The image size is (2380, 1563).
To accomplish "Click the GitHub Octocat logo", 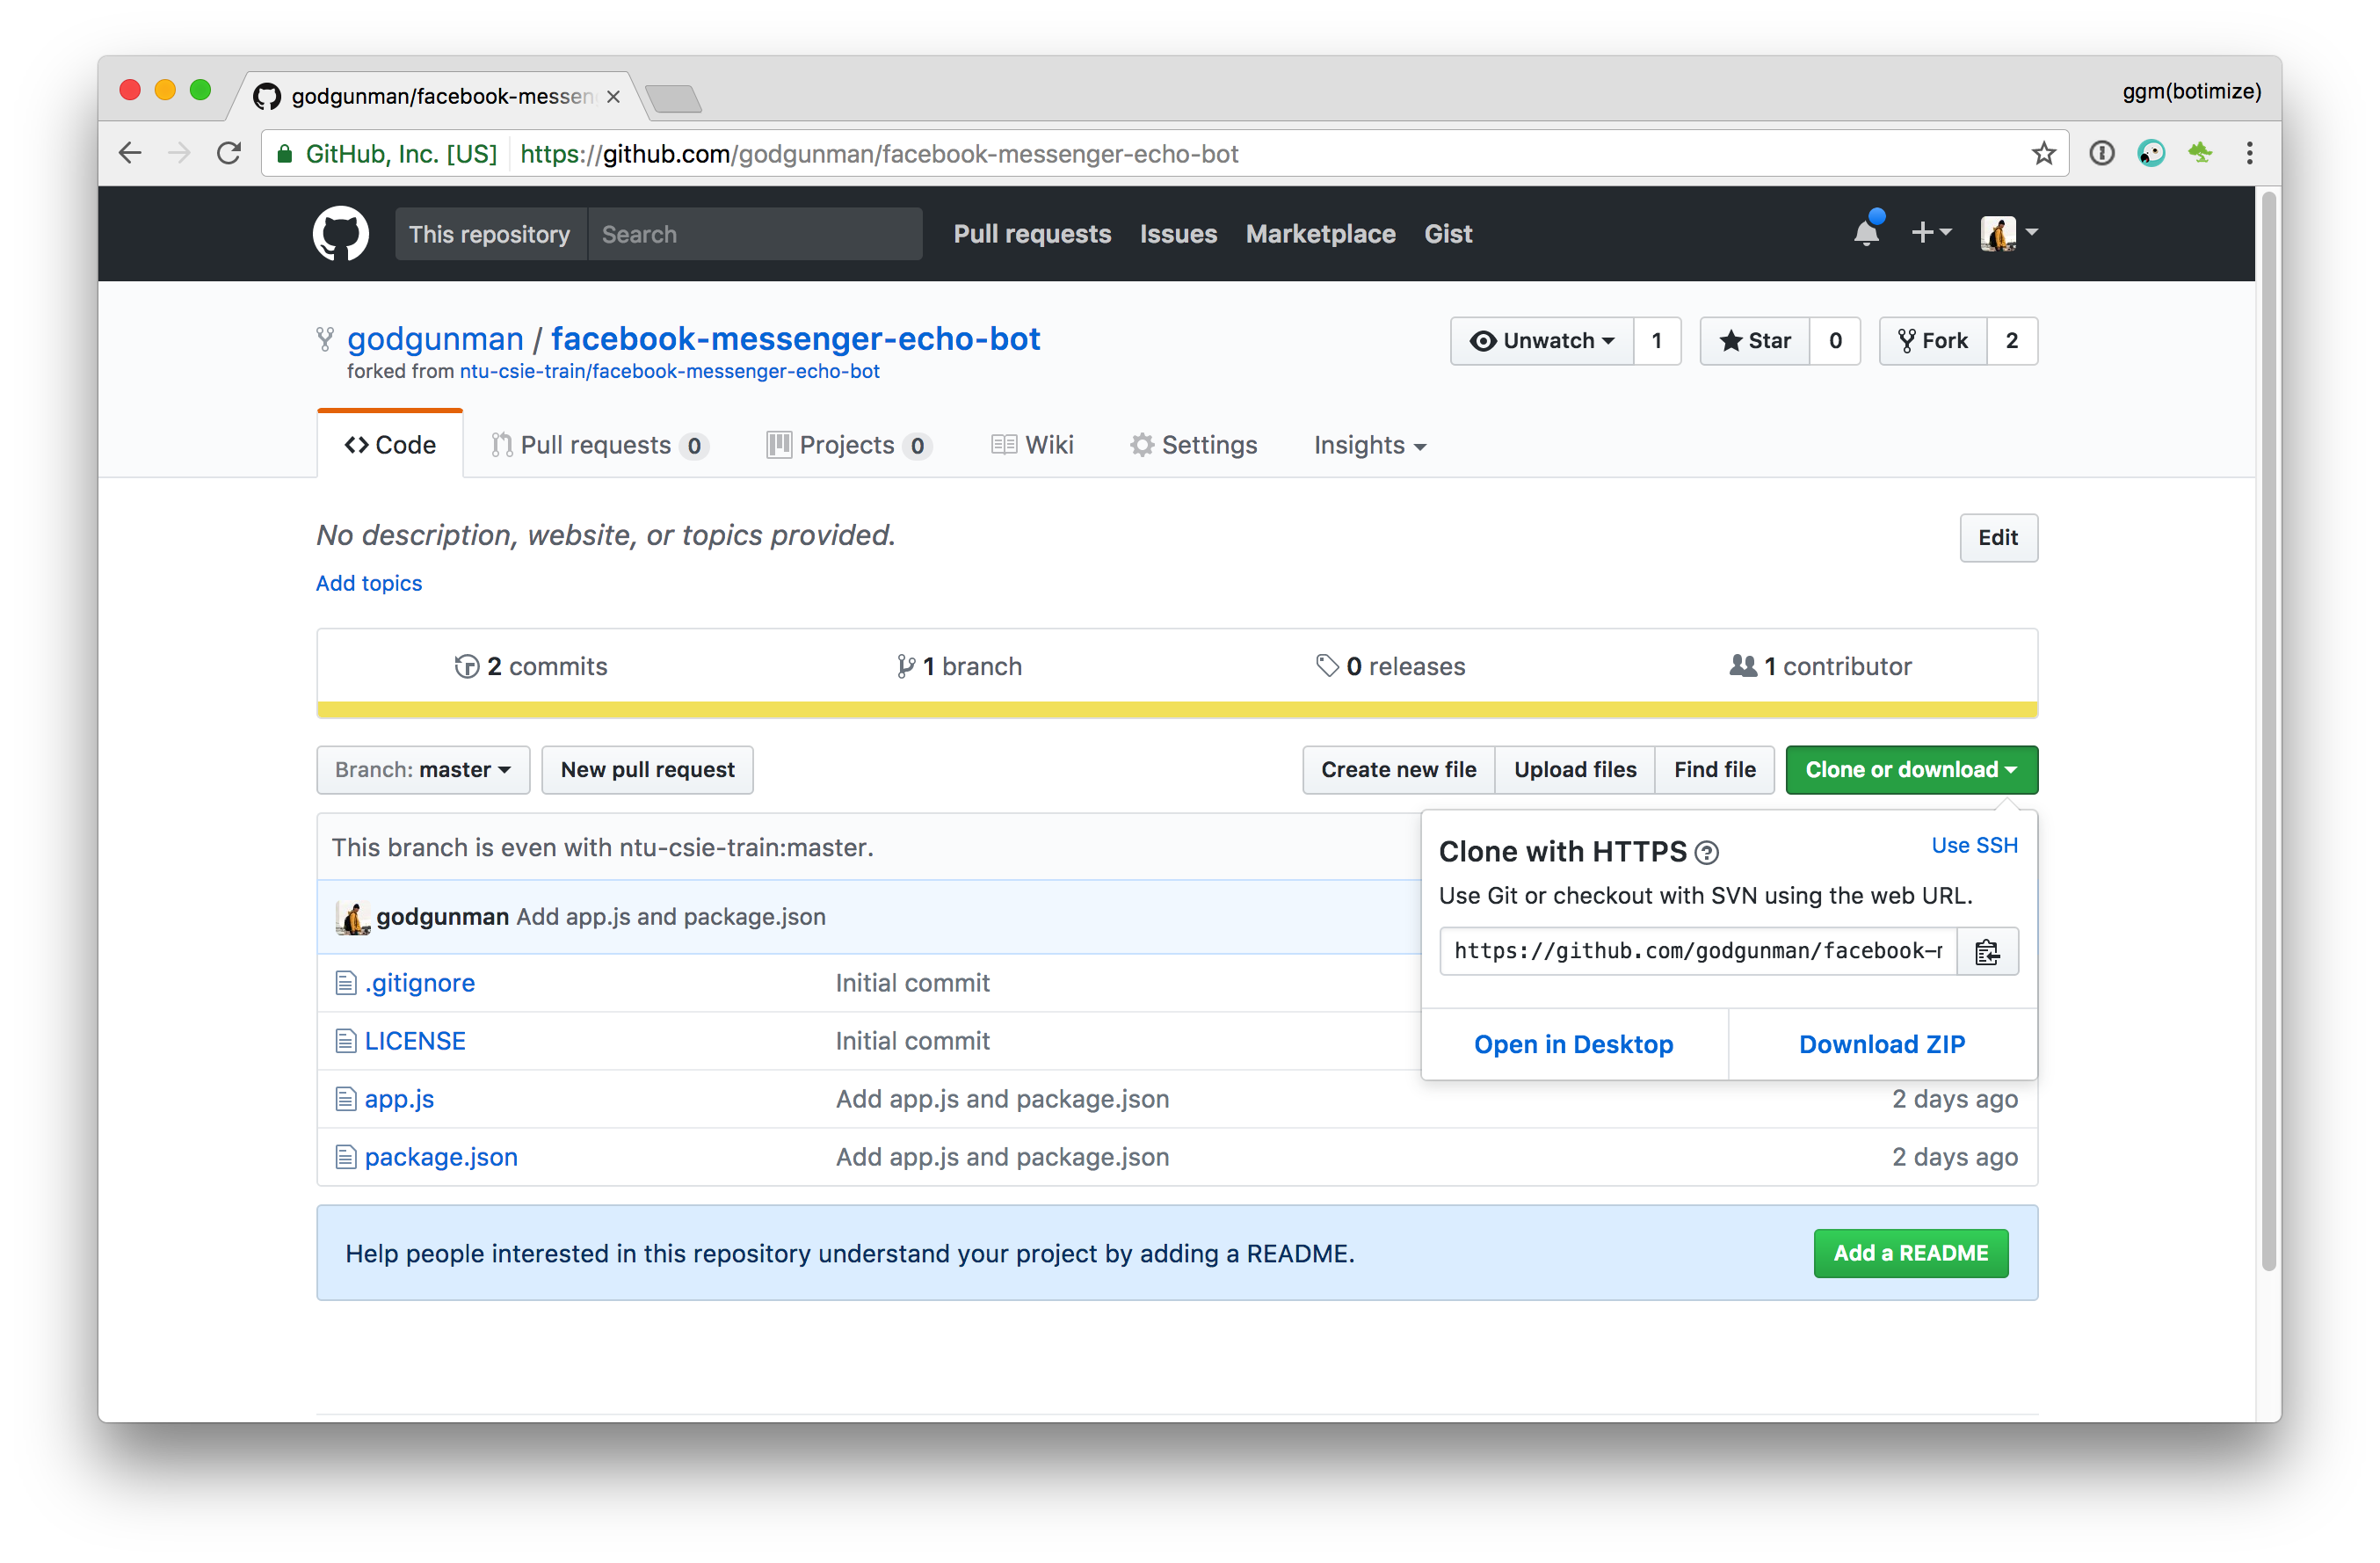I will [341, 234].
